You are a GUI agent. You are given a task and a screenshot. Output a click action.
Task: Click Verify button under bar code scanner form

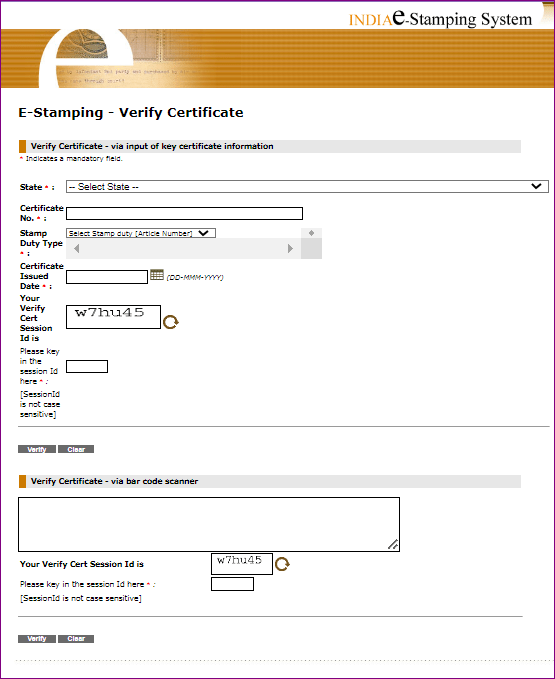pyautogui.click(x=37, y=639)
